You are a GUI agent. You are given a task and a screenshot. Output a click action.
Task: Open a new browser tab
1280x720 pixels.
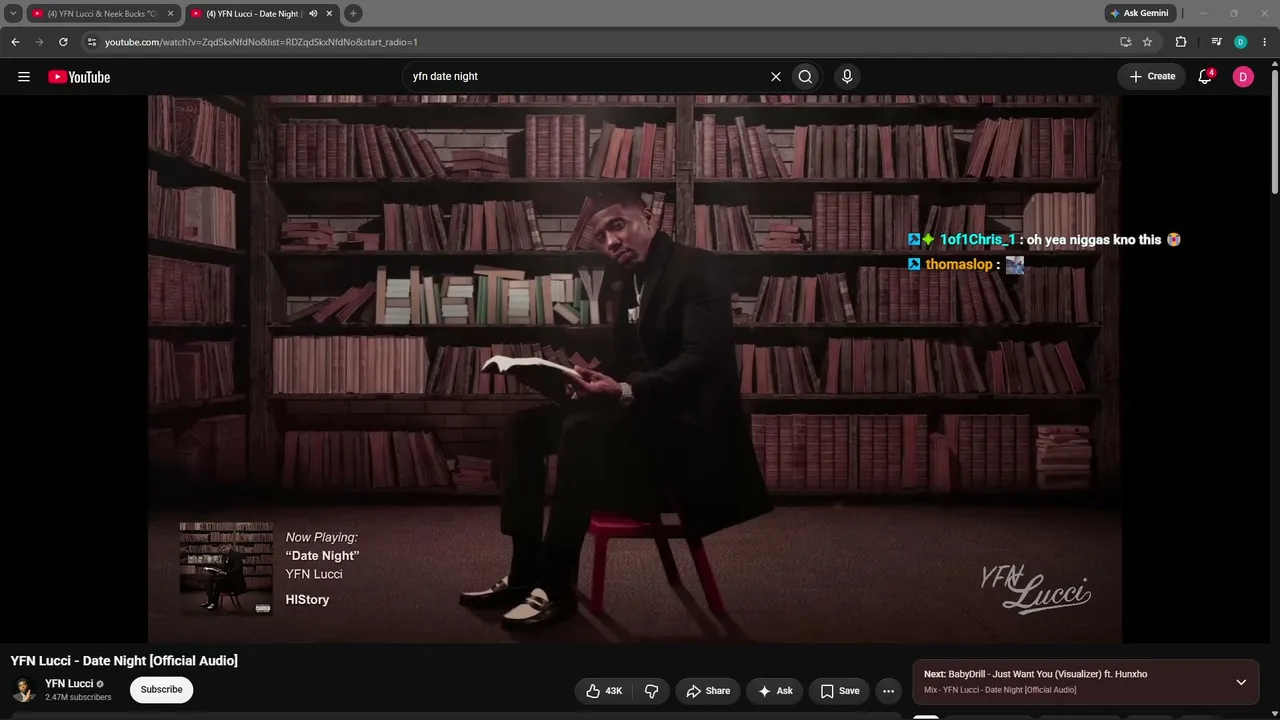pyautogui.click(x=353, y=13)
